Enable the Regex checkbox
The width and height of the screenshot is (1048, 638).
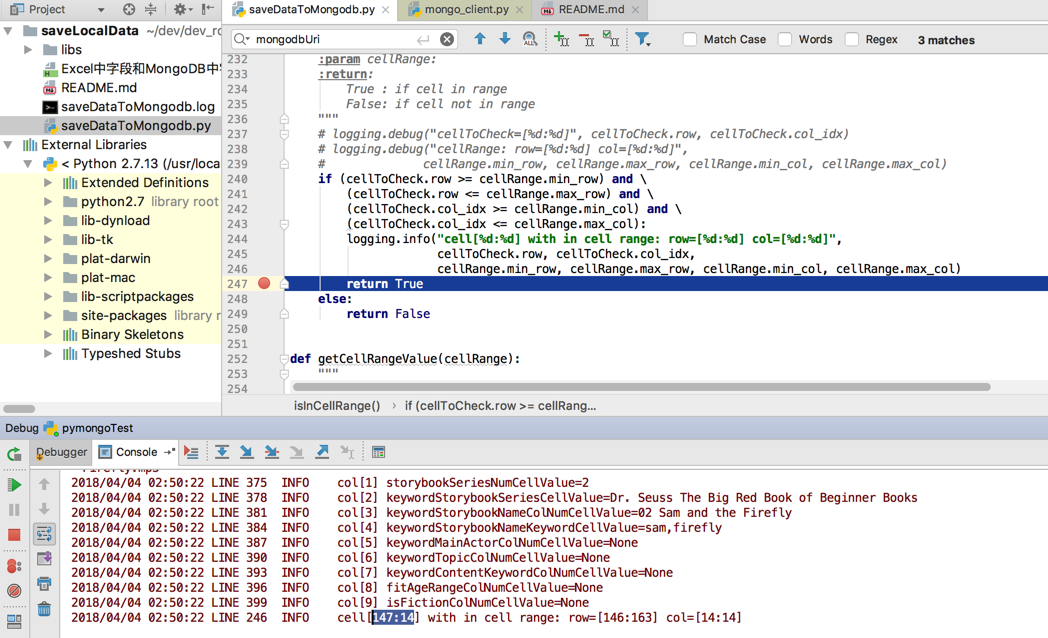(852, 39)
